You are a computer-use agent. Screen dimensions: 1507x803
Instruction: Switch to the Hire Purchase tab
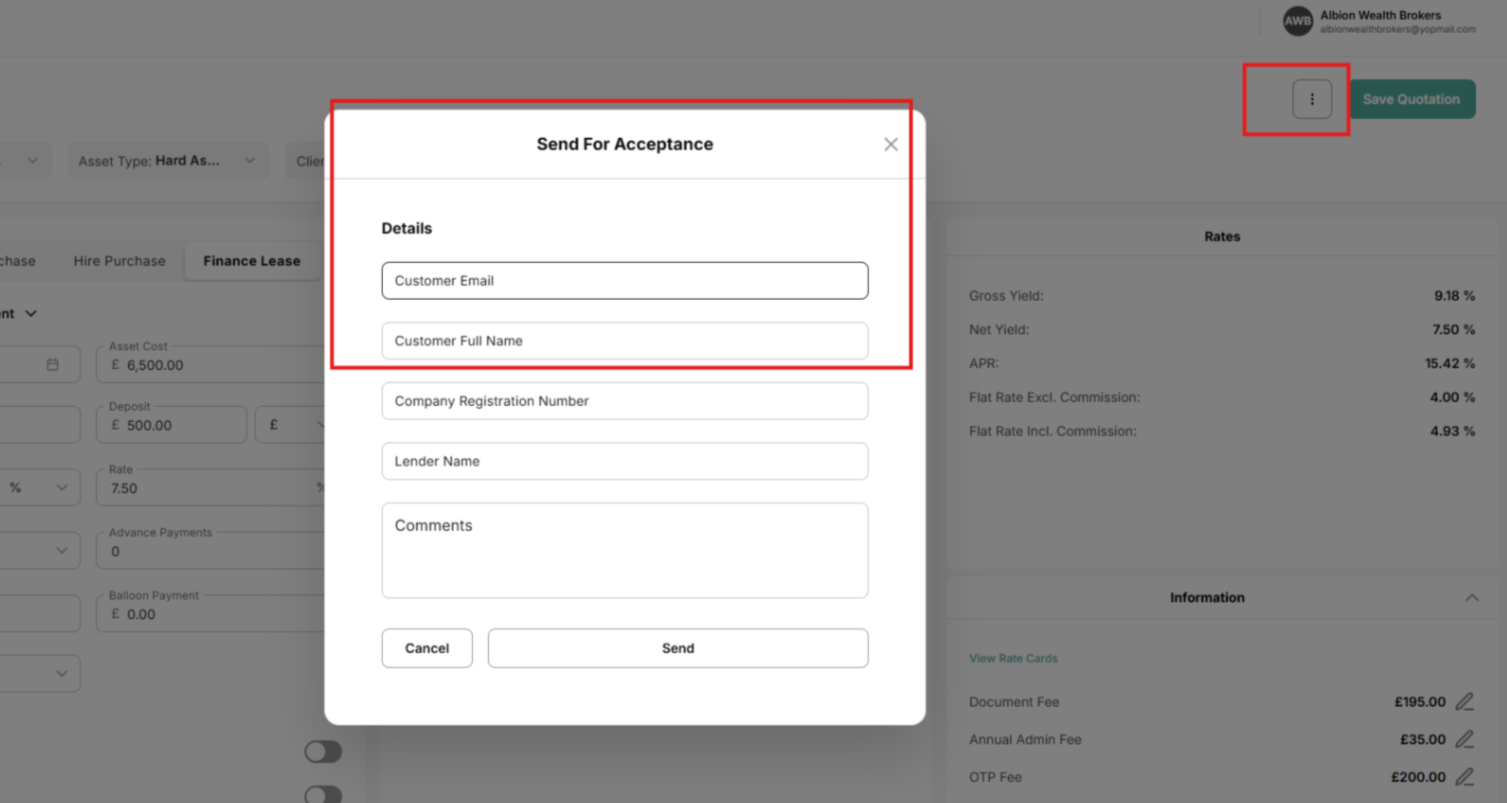(x=119, y=261)
